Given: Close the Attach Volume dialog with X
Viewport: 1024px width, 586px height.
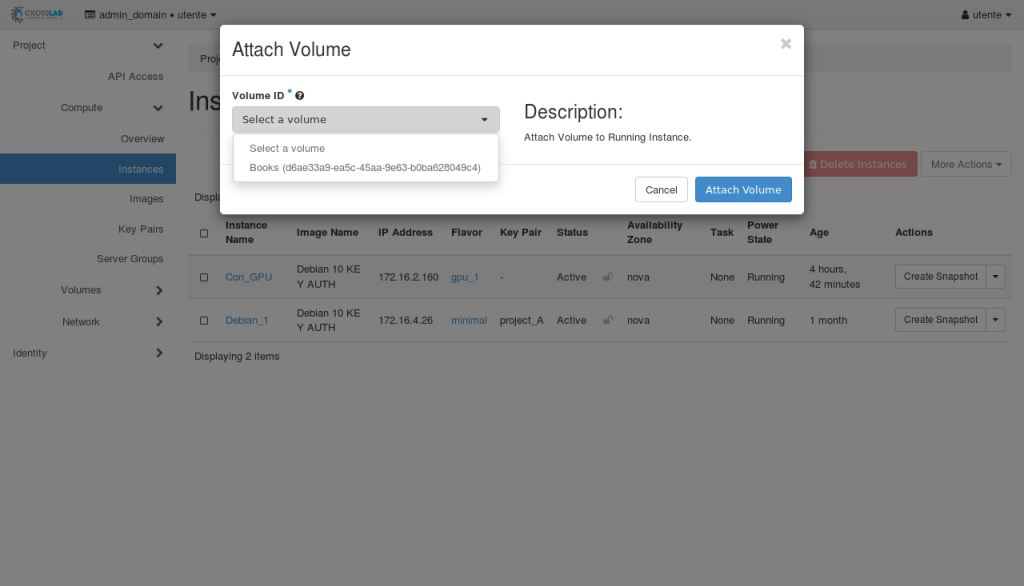Looking at the screenshot, I should 785,44.
